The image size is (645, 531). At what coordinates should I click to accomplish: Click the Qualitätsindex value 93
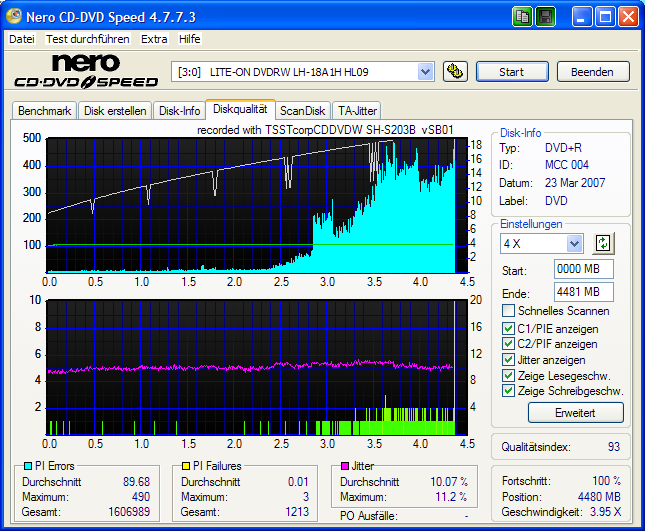pos(614,447)
